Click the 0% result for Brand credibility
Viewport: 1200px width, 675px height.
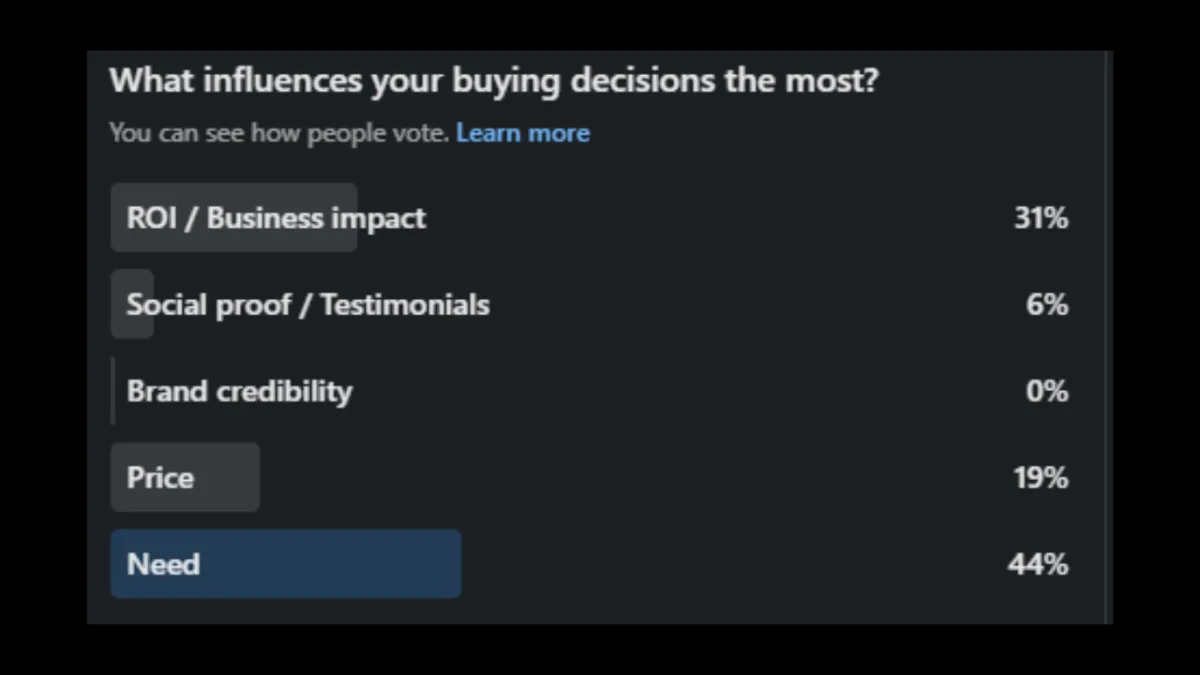[1047, 391]
